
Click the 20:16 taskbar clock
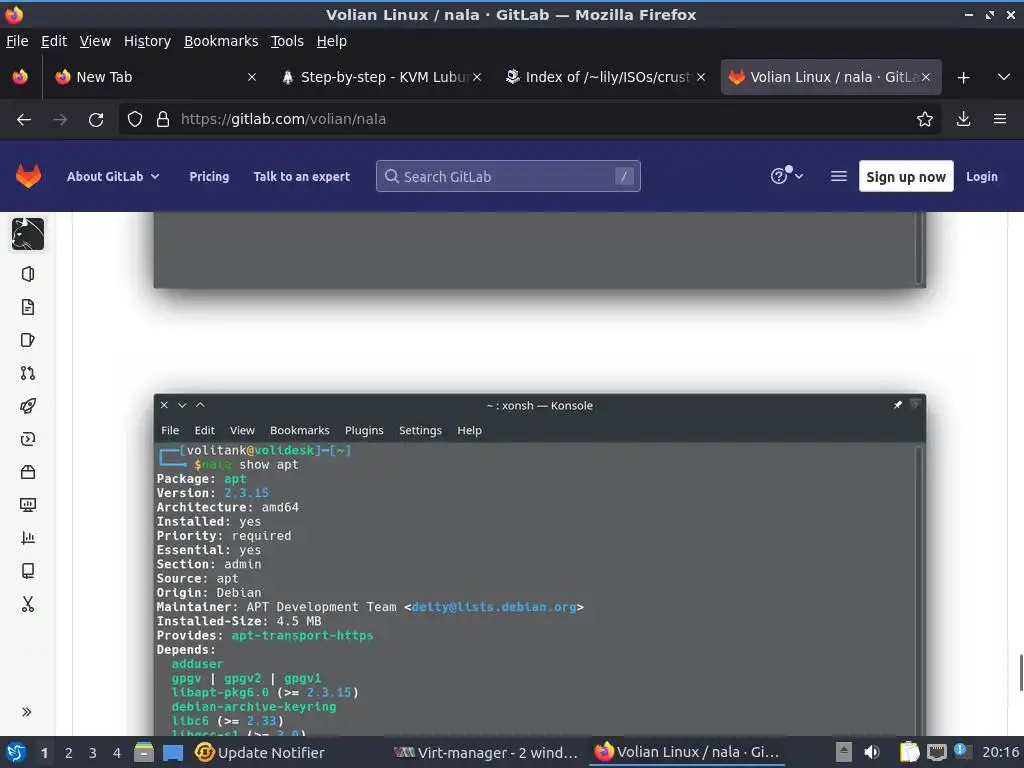tap(1000, 752)
